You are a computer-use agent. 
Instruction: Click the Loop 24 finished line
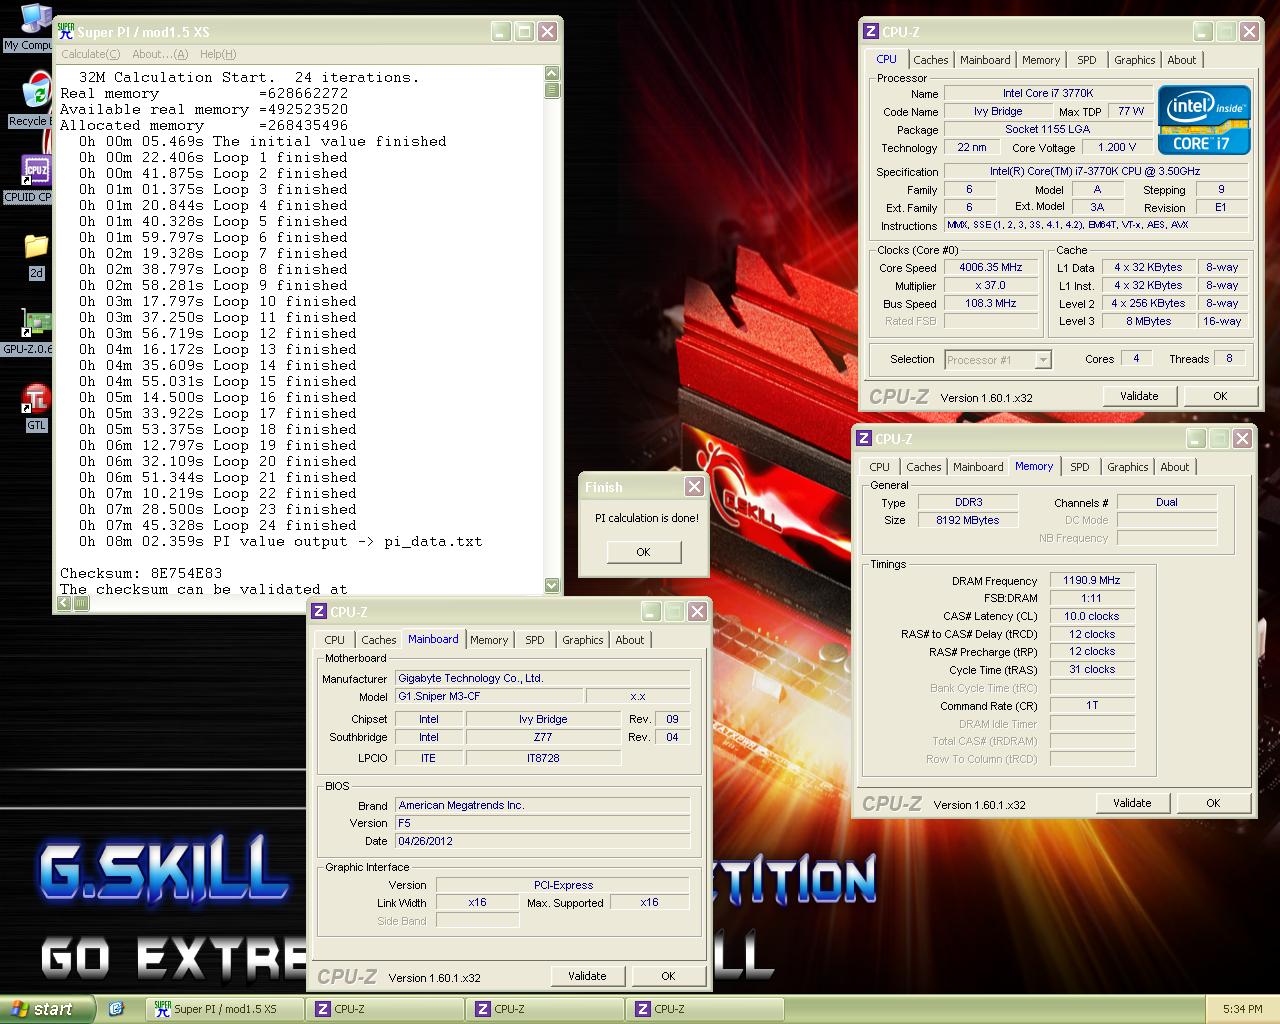tap(218, 525)
